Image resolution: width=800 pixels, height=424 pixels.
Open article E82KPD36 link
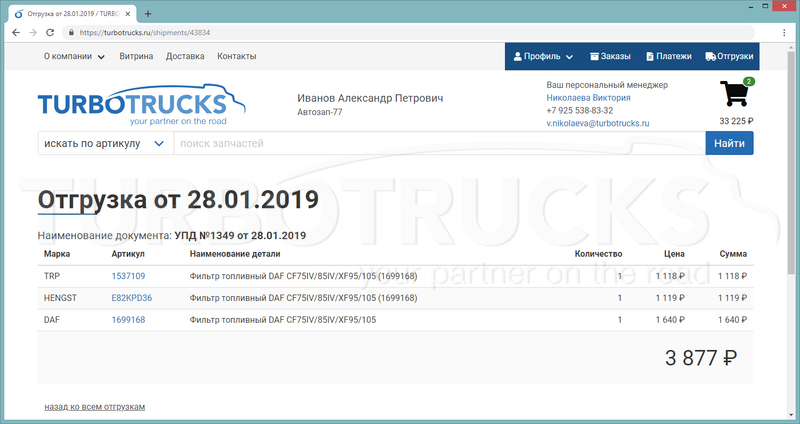pyautogui.click(x=132, y=298)
